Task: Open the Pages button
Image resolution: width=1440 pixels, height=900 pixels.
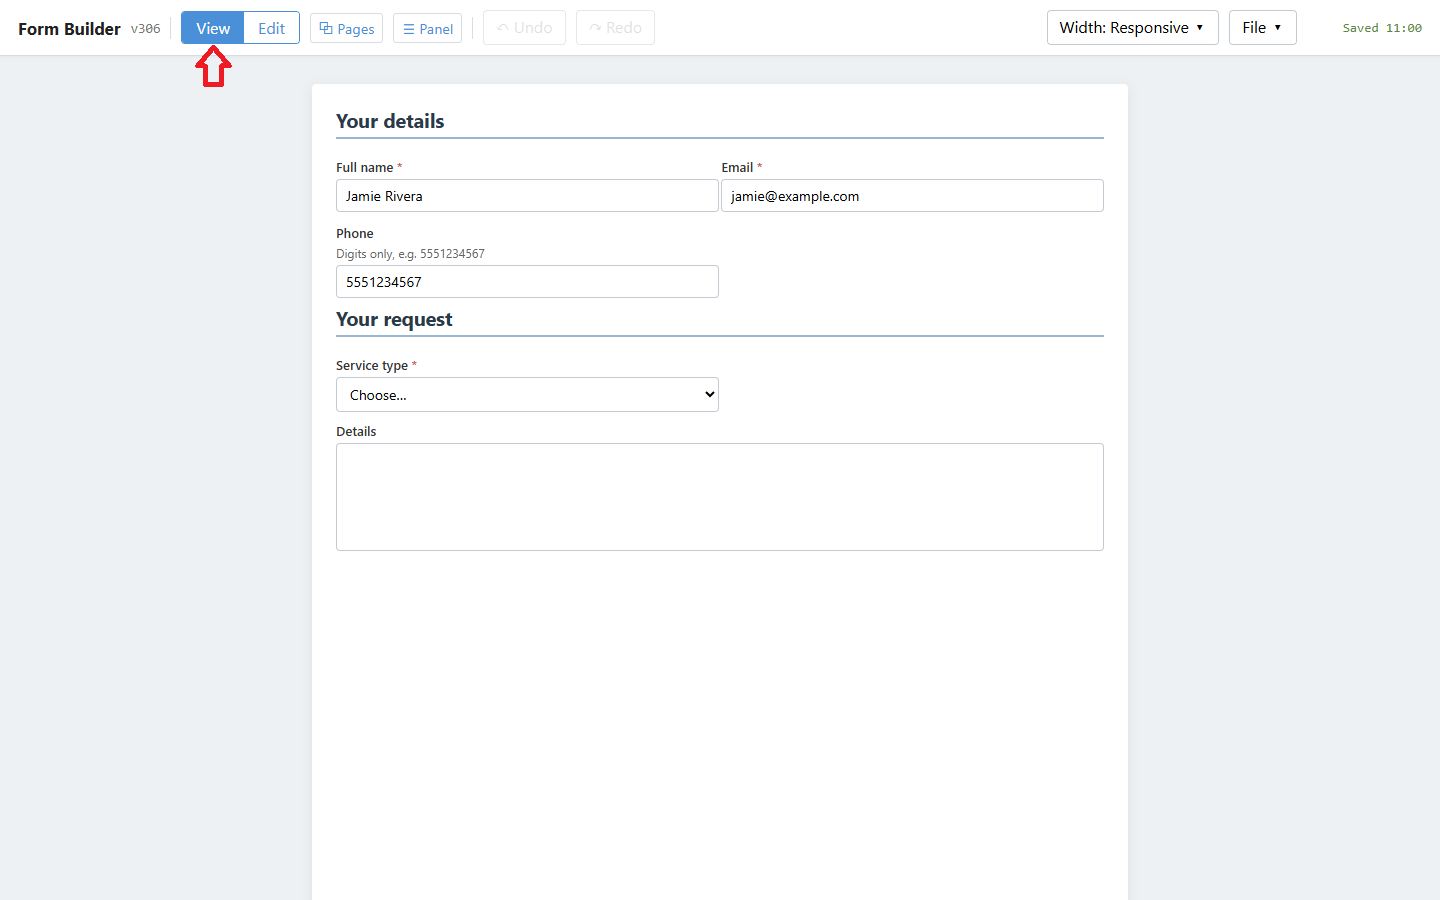Action: [x=346, y=28]
